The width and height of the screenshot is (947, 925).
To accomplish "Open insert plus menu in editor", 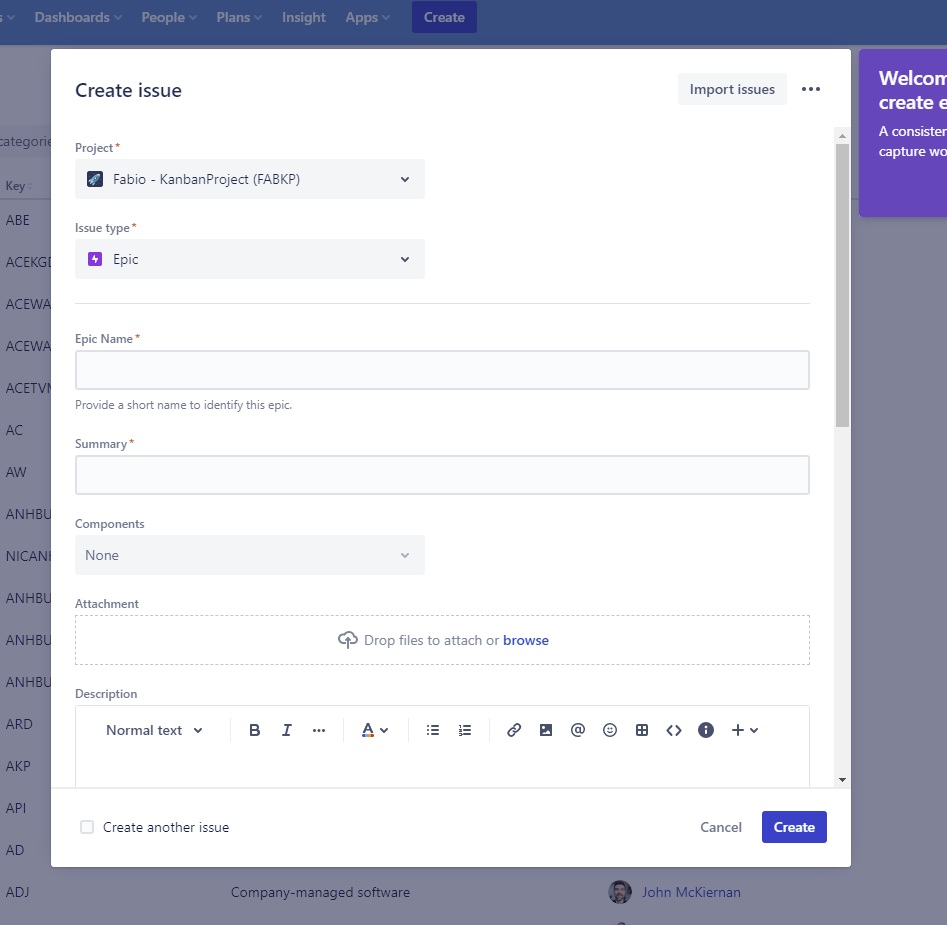I will coord(744,730).
